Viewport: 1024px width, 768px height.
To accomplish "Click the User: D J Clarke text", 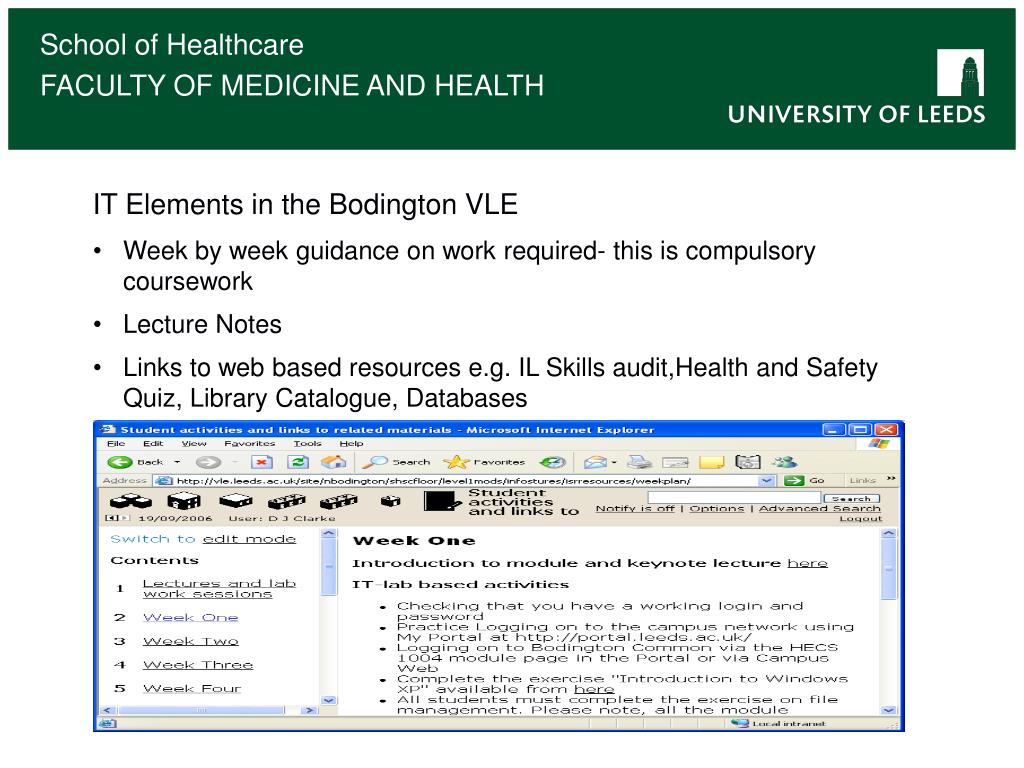I will (x=281, y=519).
